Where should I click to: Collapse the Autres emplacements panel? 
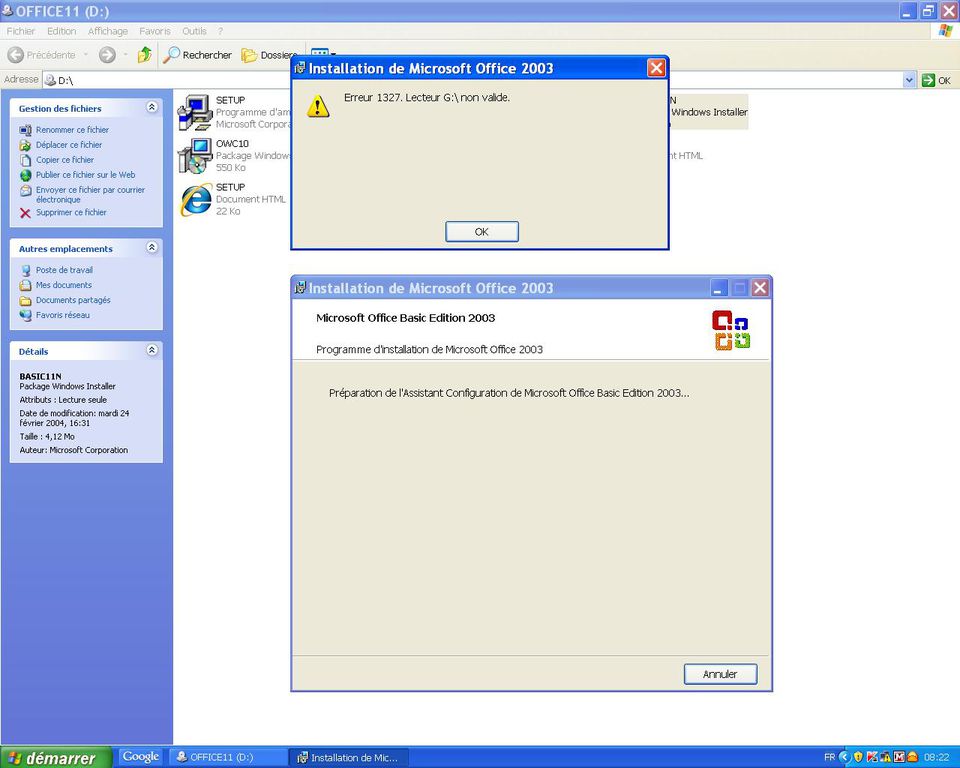(x=152, y=248)
